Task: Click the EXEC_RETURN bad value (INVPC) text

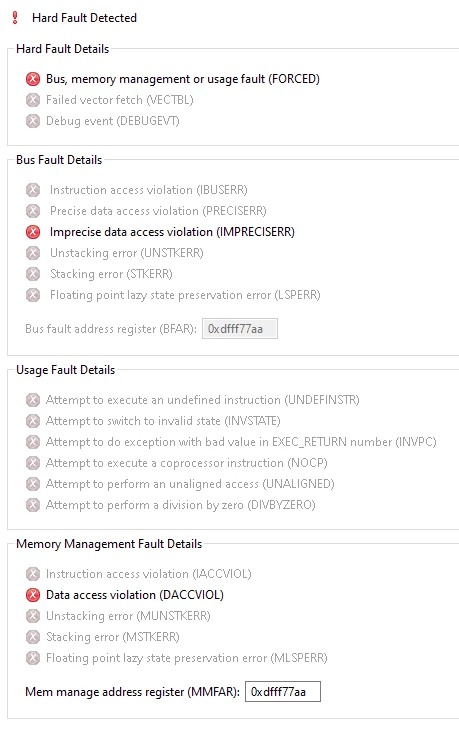Action: [241, 442]
